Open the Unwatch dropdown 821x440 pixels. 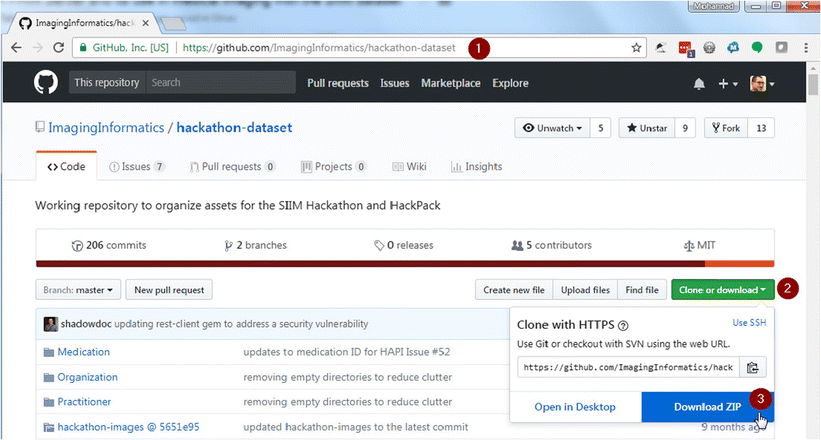pyautogui.click(x=552, y=128)
